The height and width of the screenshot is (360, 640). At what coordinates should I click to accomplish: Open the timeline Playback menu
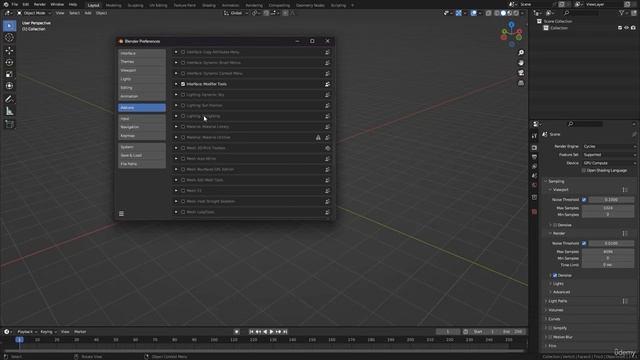pos(27,332)
